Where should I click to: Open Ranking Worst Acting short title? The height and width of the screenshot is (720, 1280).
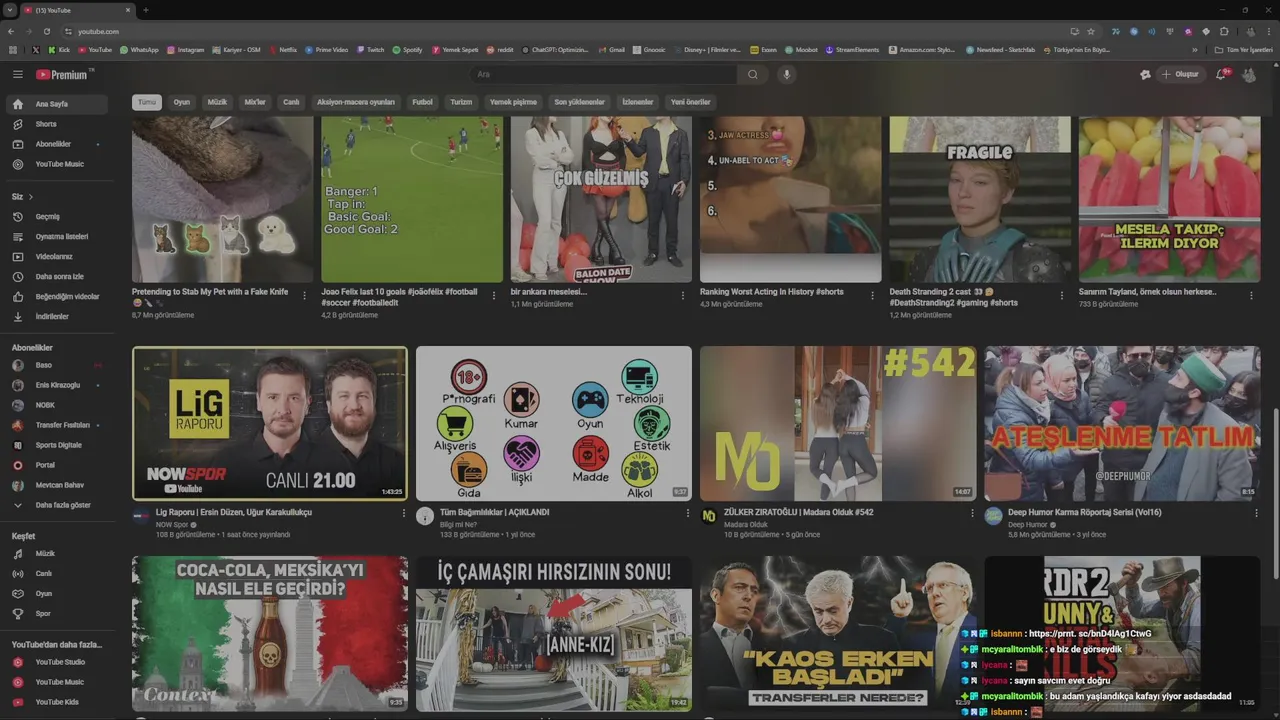point(772,292)
